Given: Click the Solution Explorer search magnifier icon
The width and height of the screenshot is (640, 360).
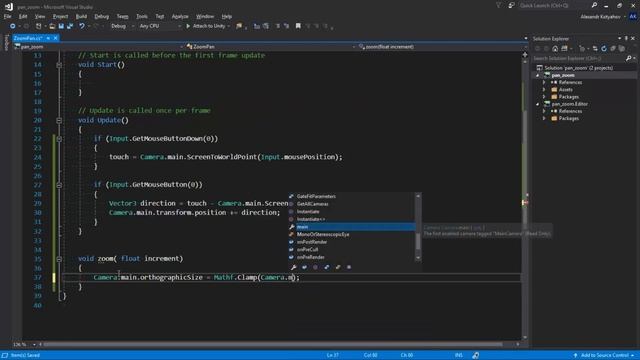Looking at the screenshot, I should 629,59.
